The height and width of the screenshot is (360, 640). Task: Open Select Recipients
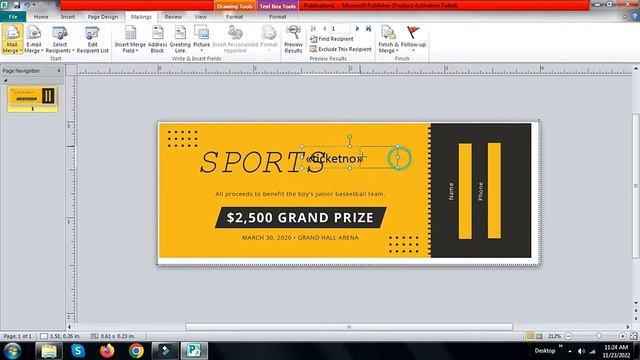(60, 39)
